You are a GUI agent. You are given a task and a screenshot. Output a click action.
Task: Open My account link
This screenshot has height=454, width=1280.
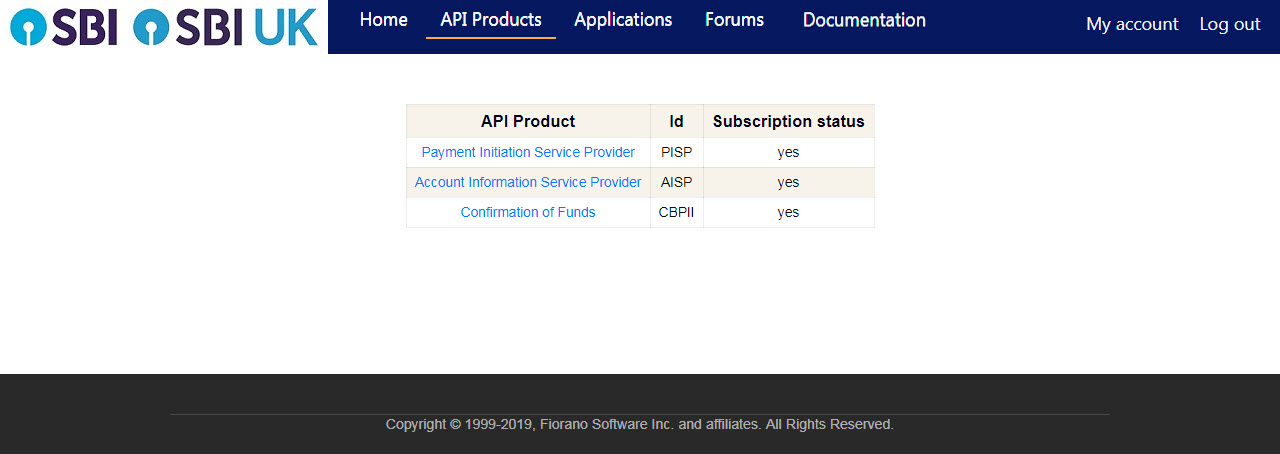click(1132, 24)
